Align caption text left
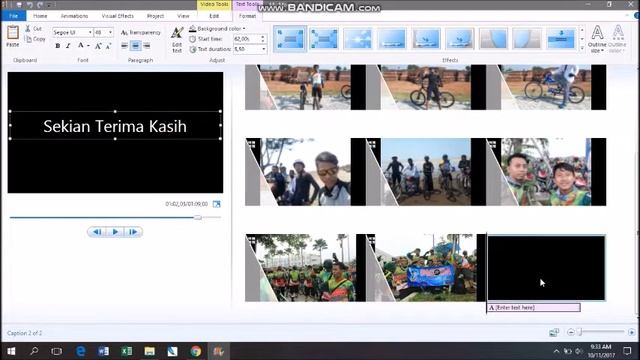640x360 pixels. coord(124,46)
